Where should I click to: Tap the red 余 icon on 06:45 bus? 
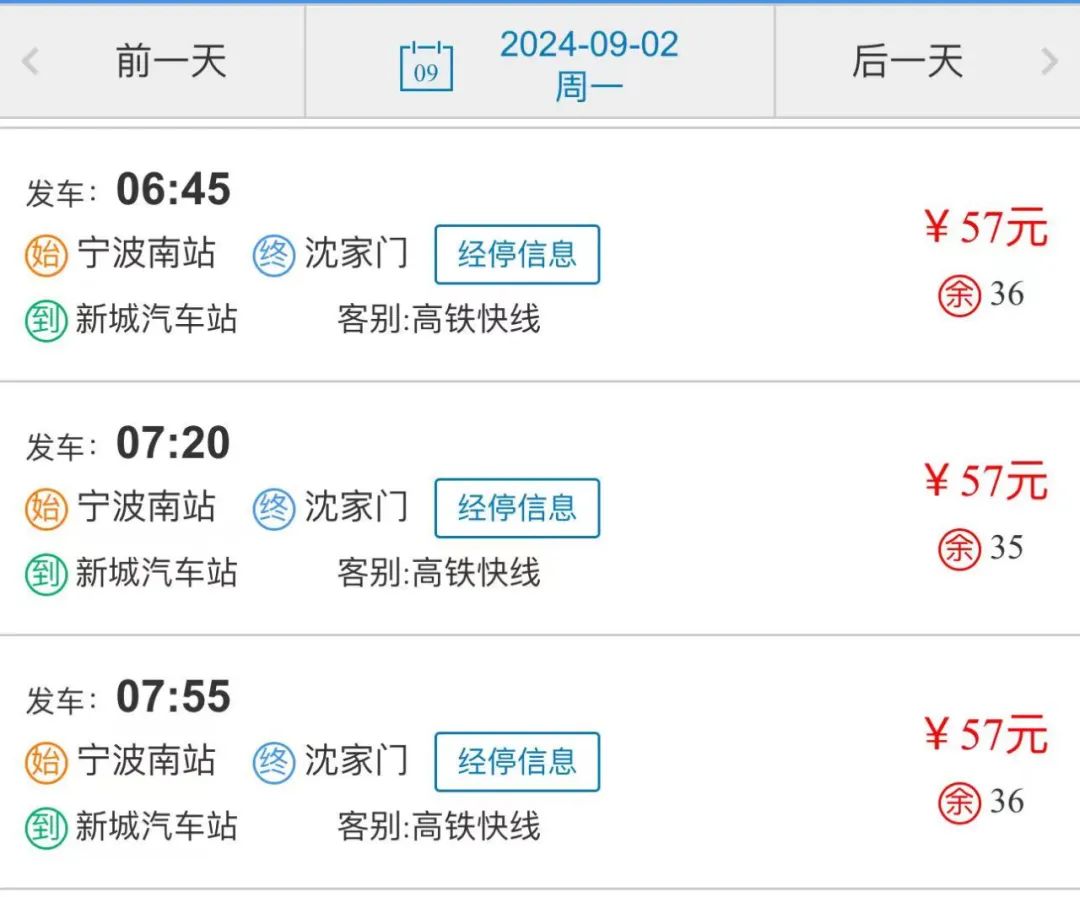coord(959,296)
